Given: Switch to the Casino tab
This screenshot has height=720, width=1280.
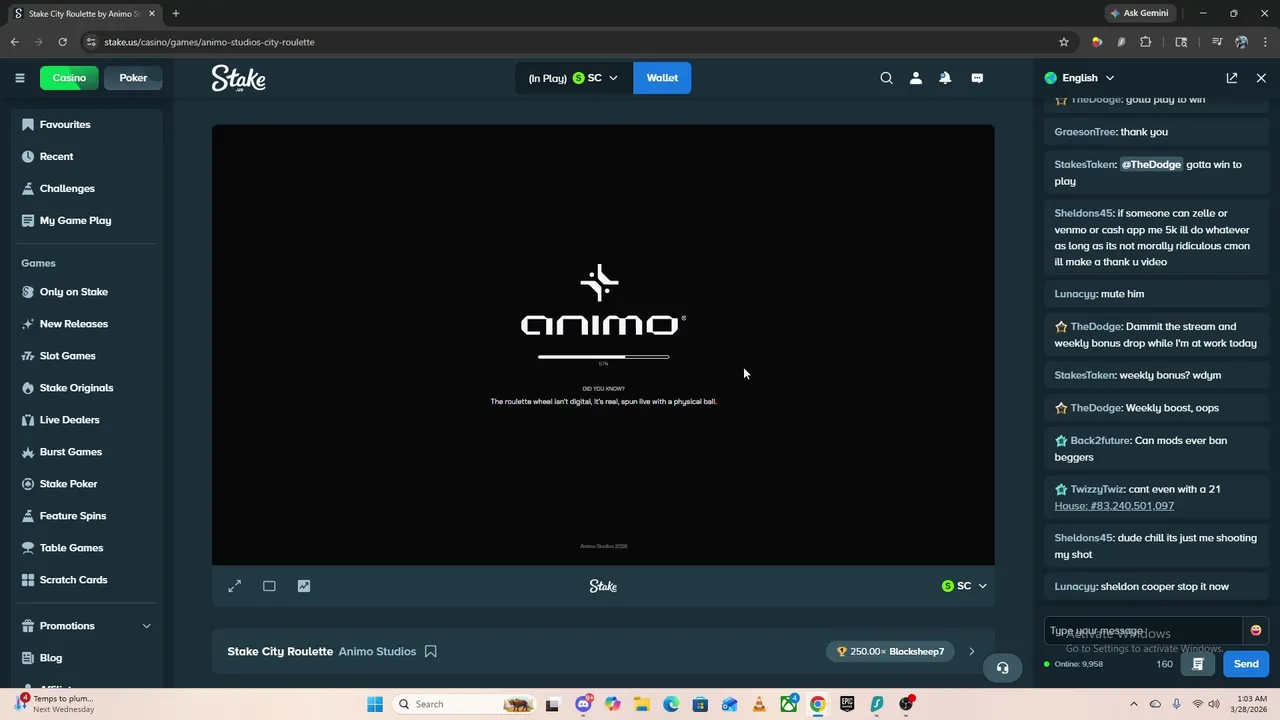Looking at the screenshot, I should click(x=69, y=78).
